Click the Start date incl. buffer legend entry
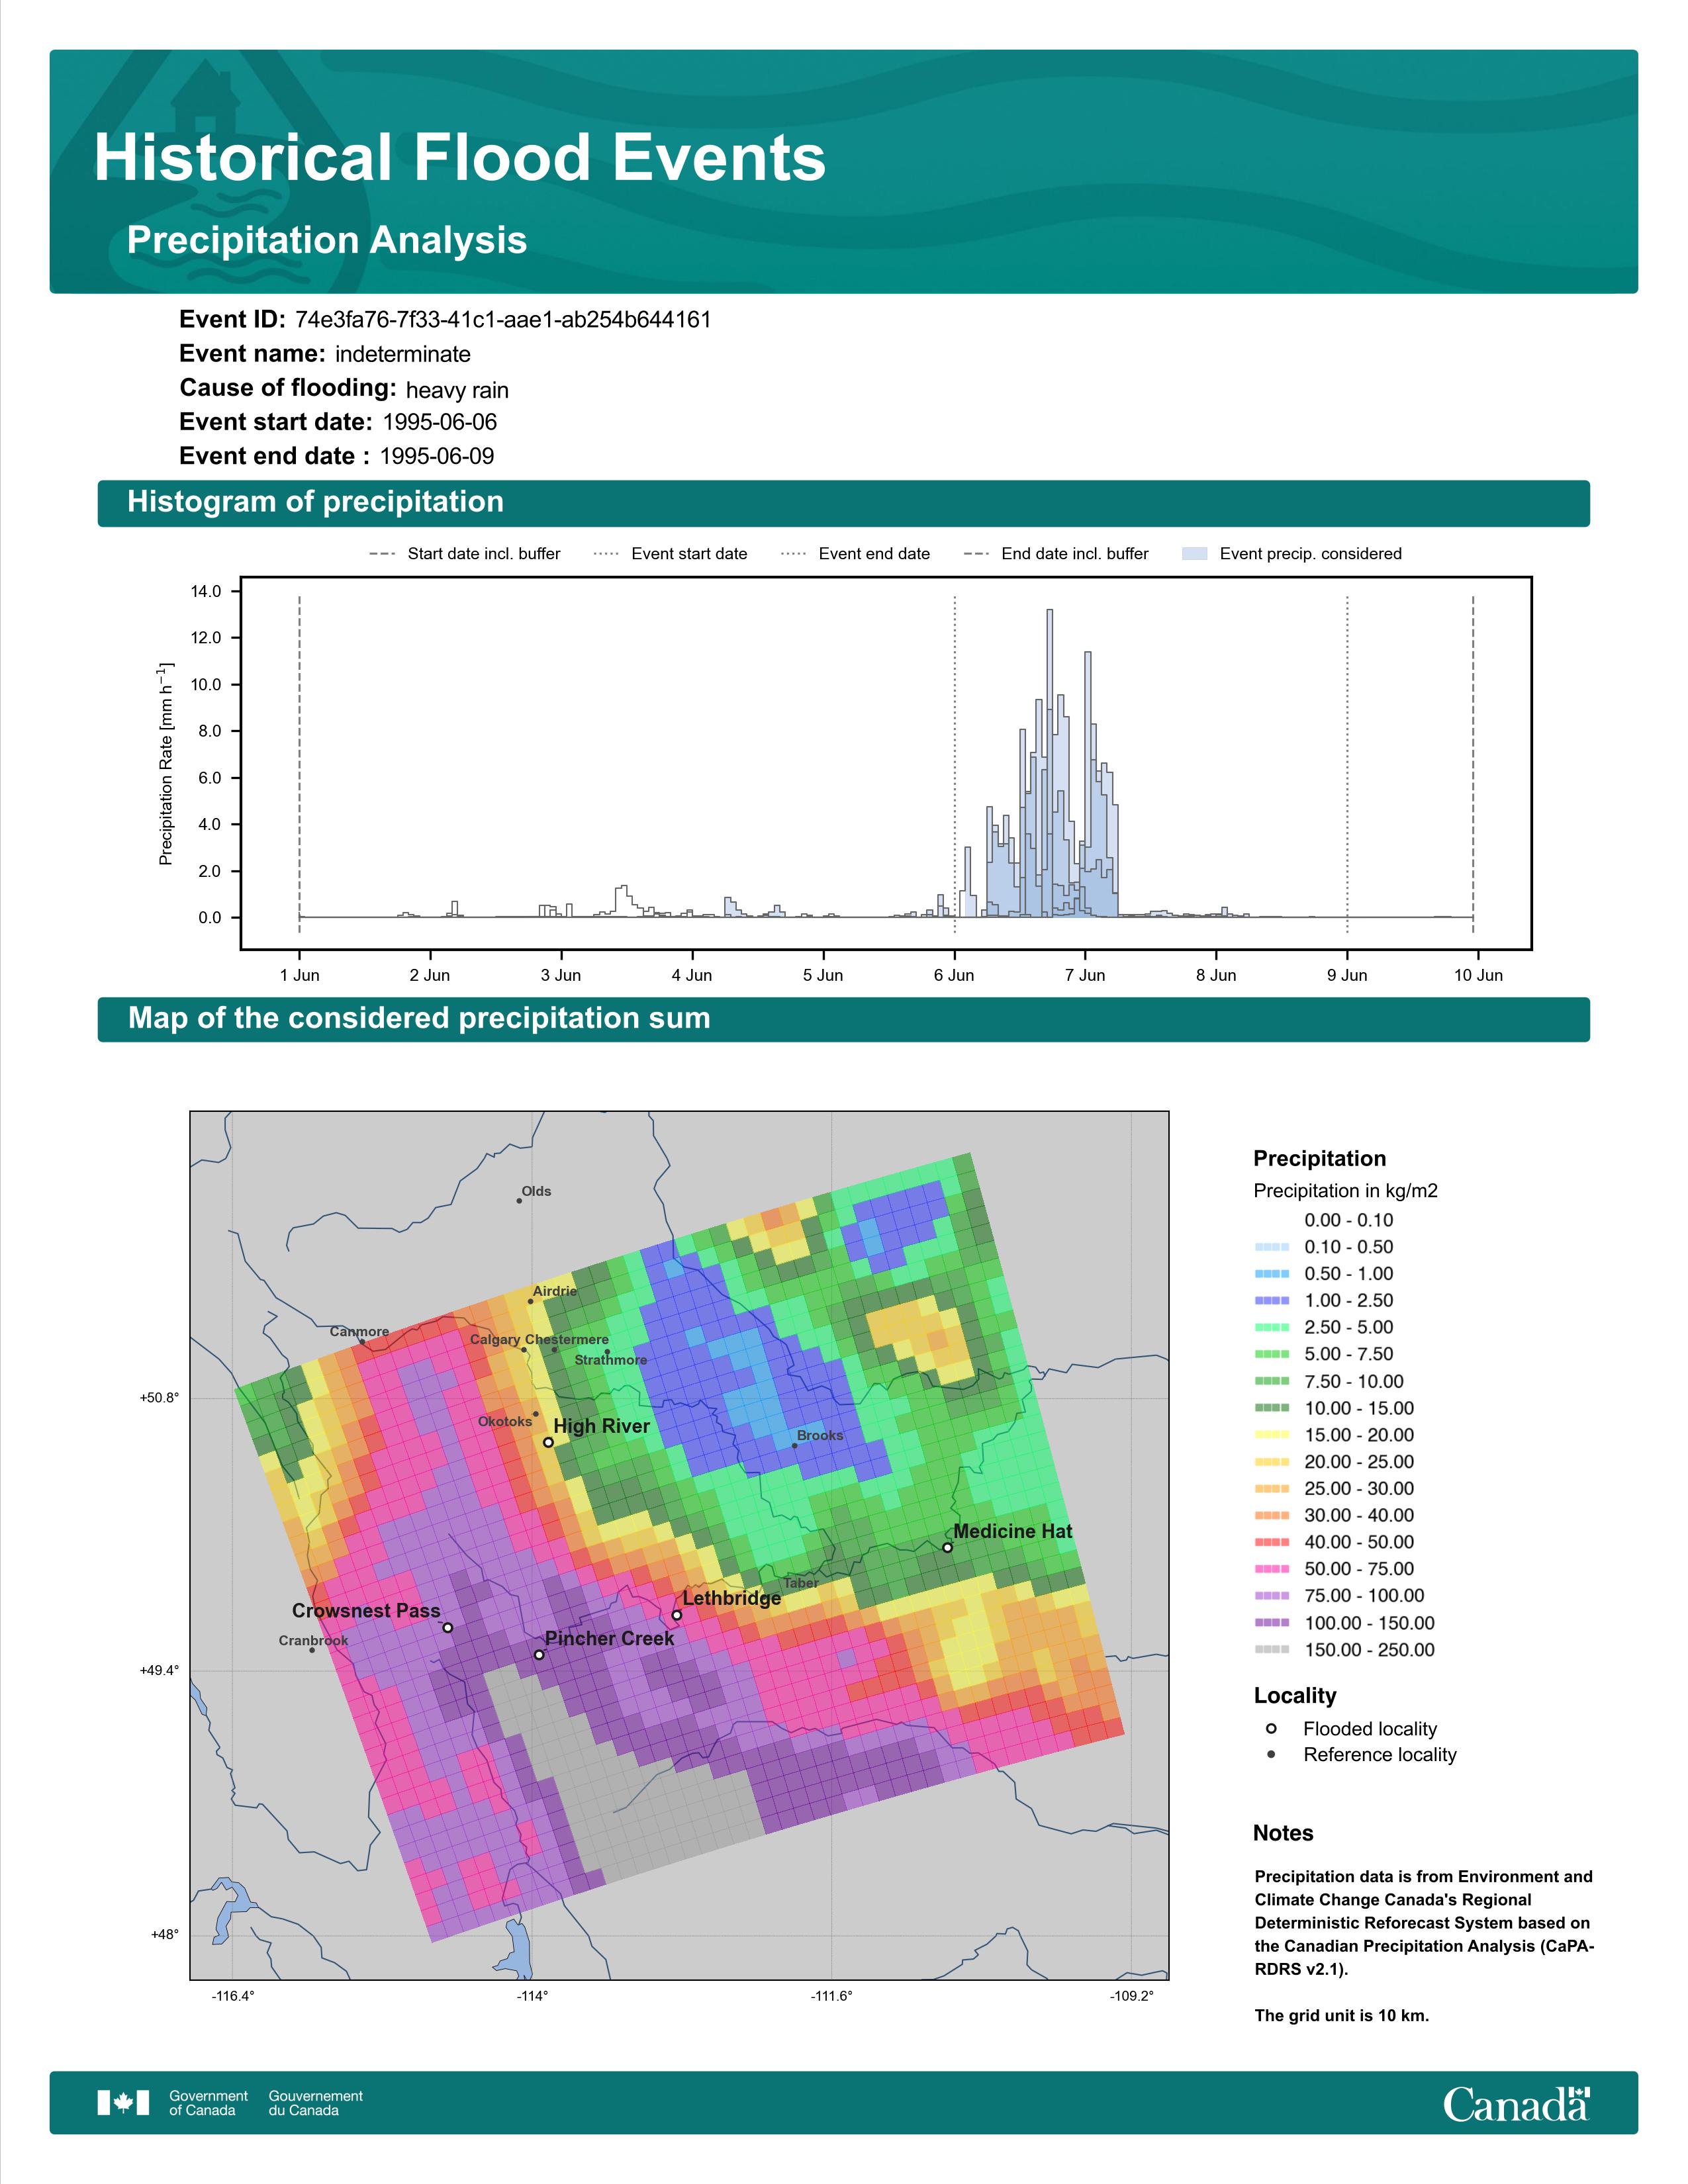Image resolution: width=1688 pixels, height=2184 pixels. tap(465, 553)
